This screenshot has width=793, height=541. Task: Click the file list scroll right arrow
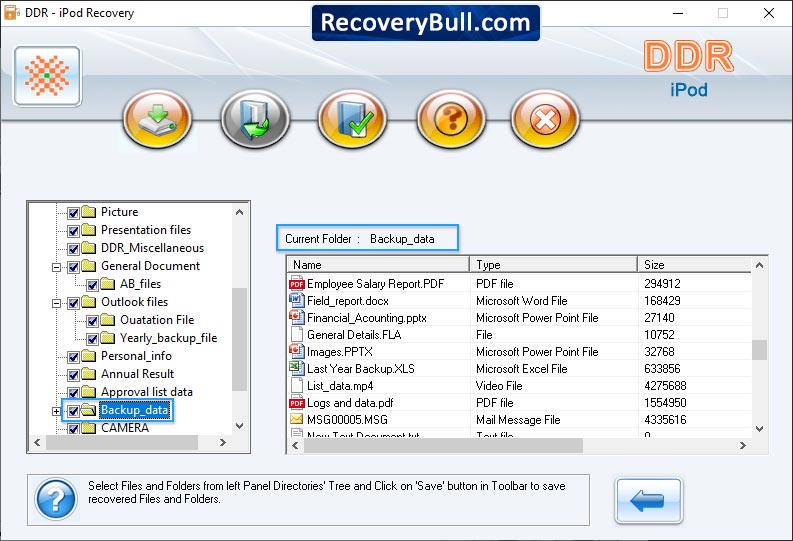(742, 445)
